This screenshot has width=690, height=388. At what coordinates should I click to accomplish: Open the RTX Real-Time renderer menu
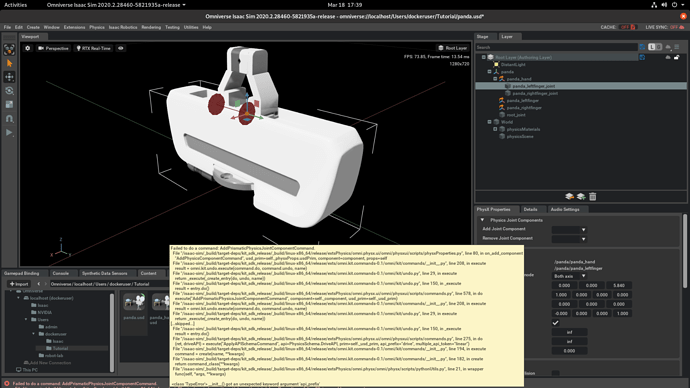94,48
